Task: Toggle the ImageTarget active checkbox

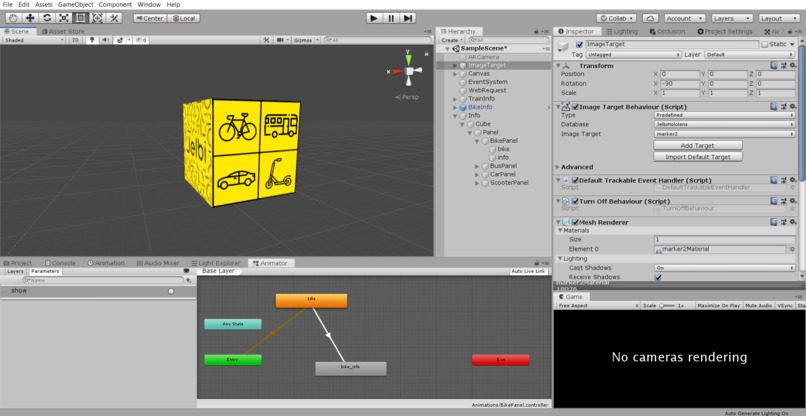Action: 579,44
